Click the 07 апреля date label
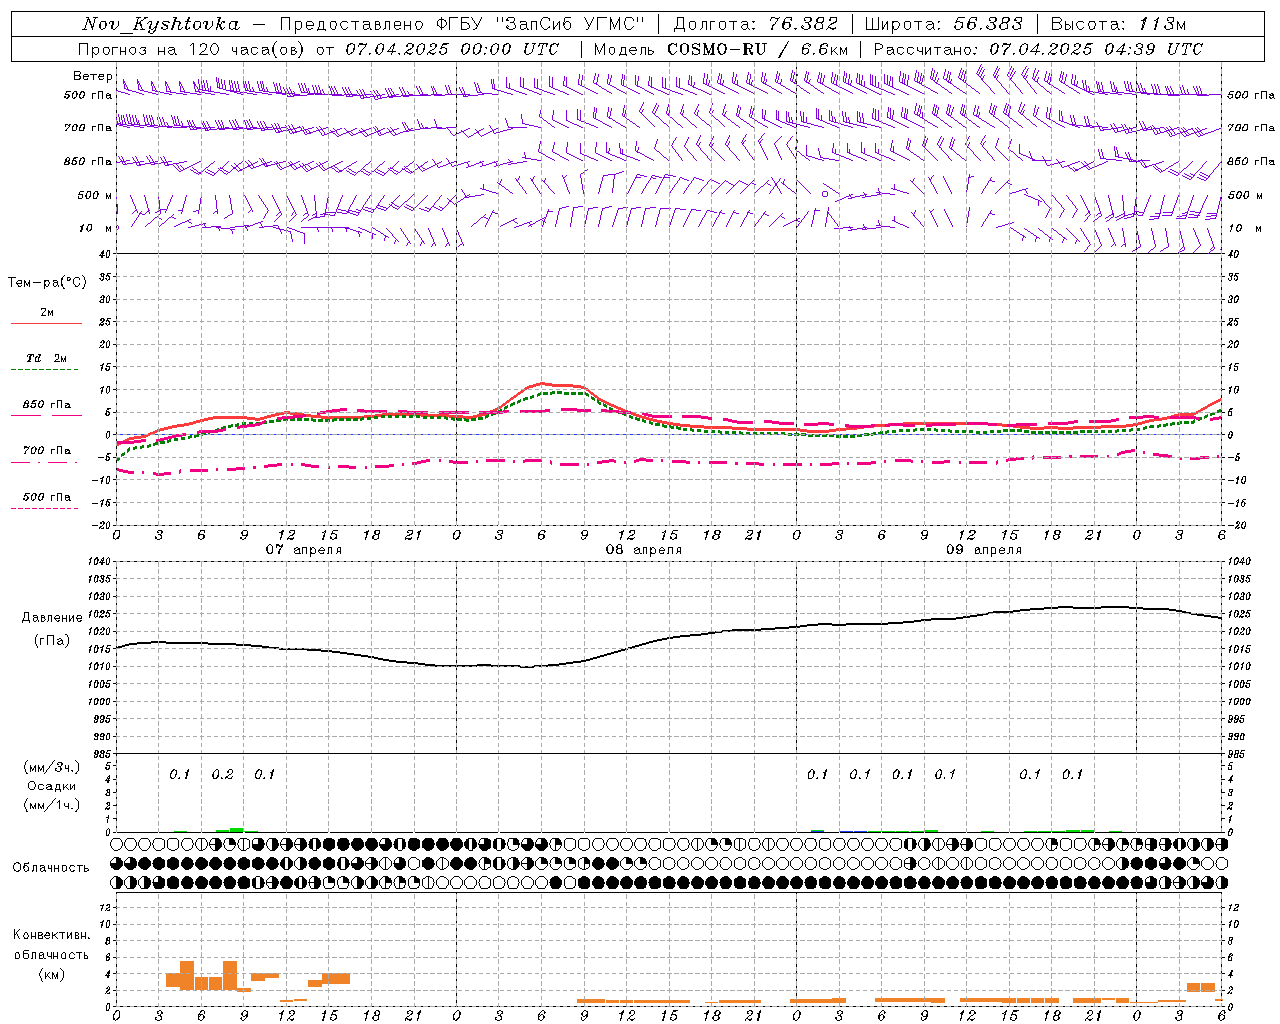This screenshot has width=1280, height=1024. [x=304, y=550]
